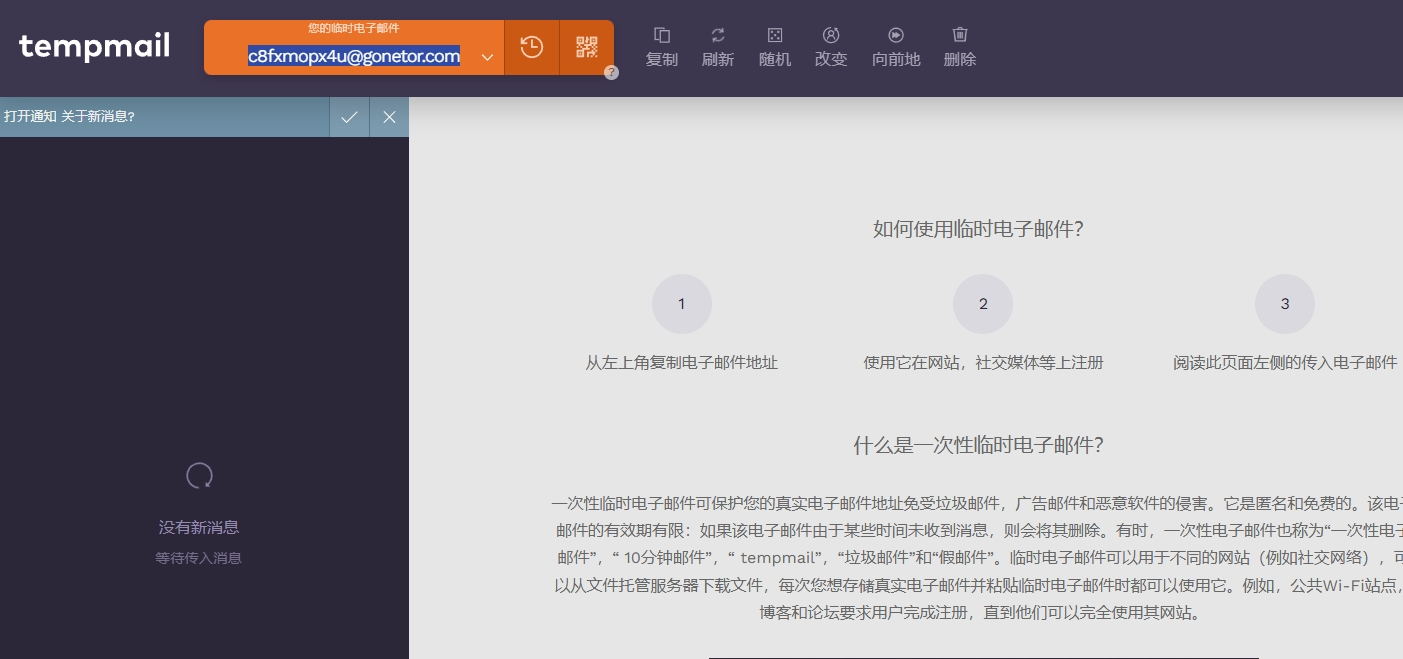Click the tempmail logo
This screenshot has width=1403, height=659.
(x=94, y=46)
